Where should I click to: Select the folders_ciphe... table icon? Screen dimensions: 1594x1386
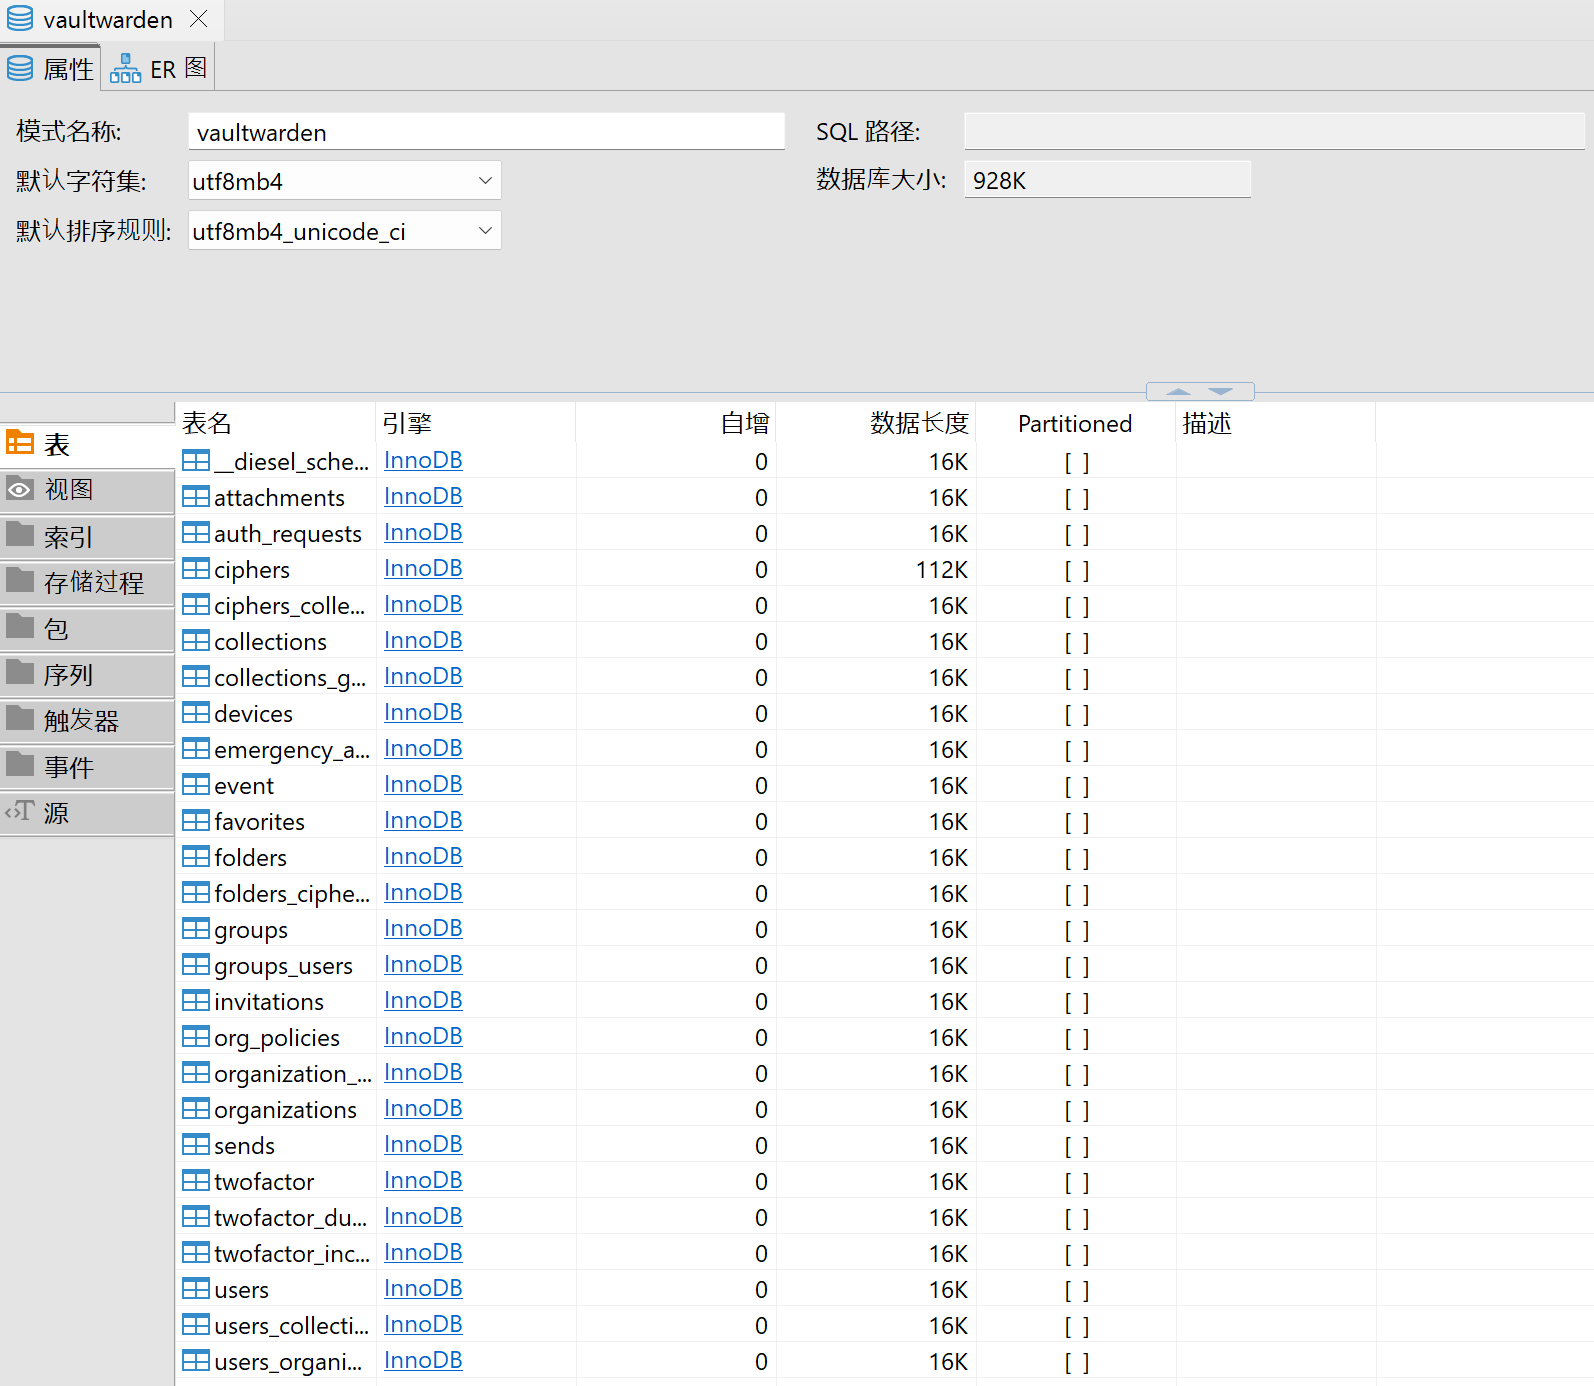(x=196, y=893)
